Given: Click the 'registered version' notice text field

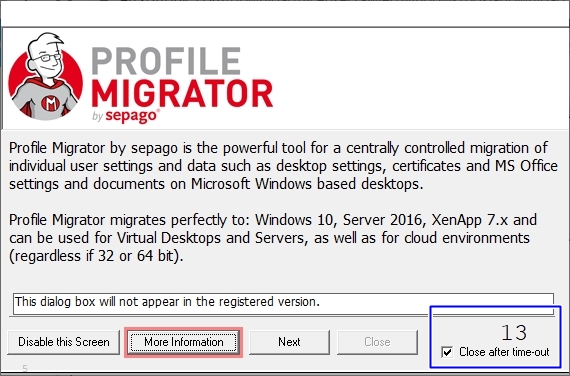Looking at the screenshot, I should point(284,303).
